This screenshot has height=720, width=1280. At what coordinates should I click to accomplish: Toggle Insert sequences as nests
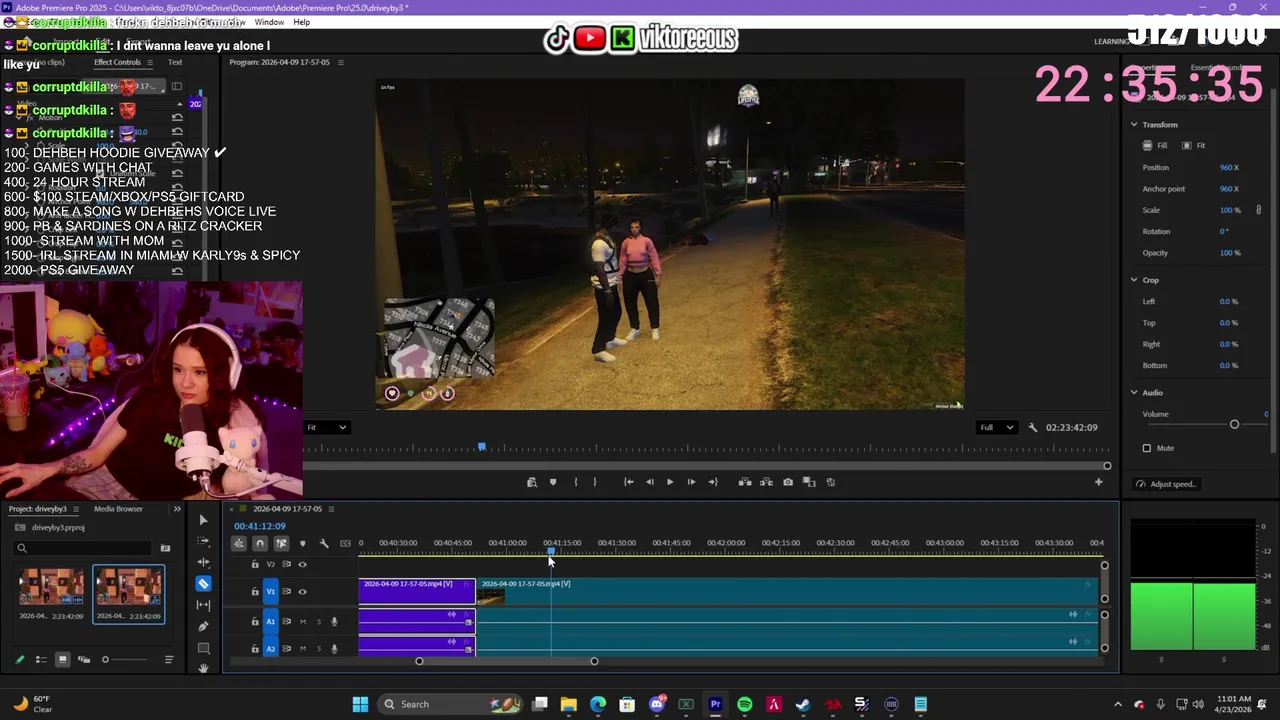[x=238, y=543]
